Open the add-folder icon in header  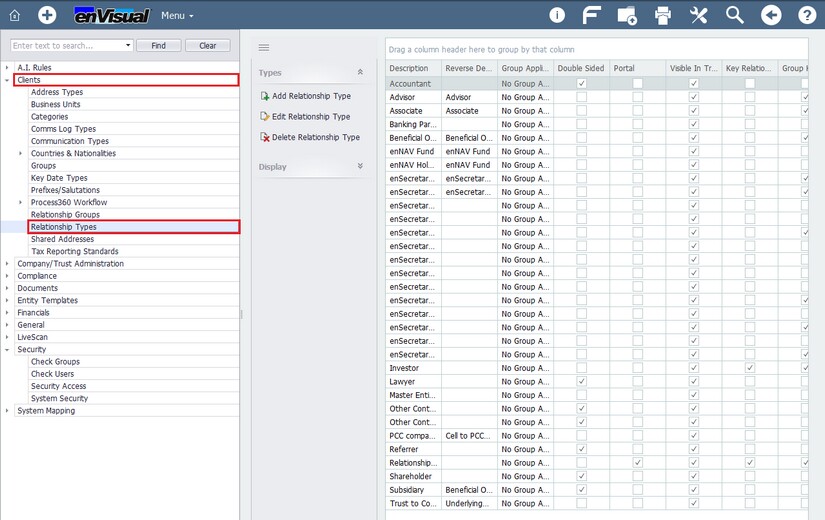(x=627, y=15)
